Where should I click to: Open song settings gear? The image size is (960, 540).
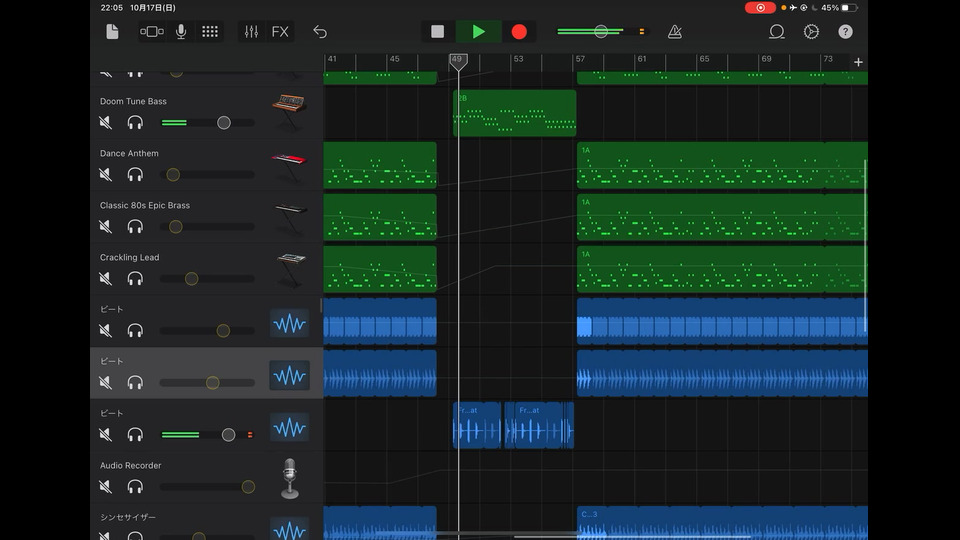pyautogui.click(x=811, y=32)
